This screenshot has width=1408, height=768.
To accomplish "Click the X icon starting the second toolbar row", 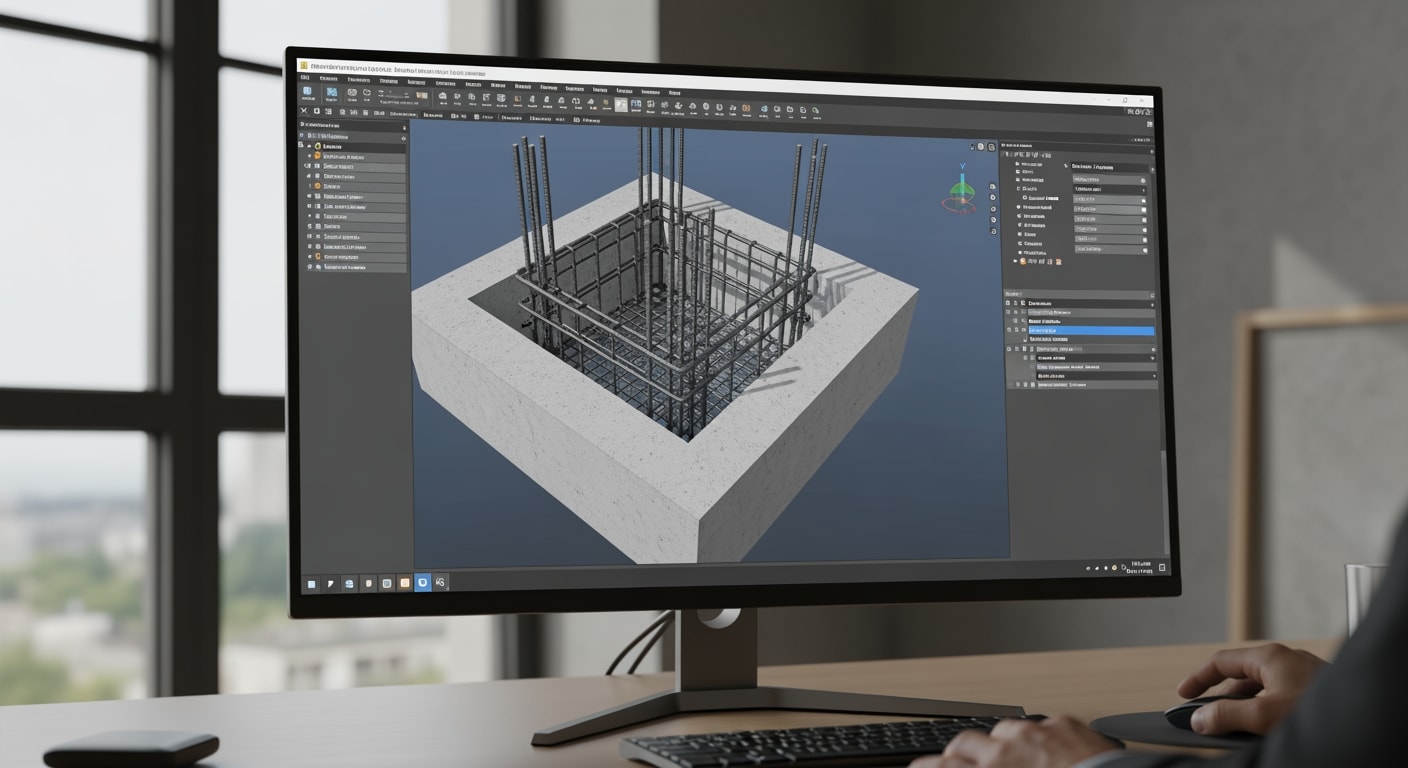I will coord(304,111).
